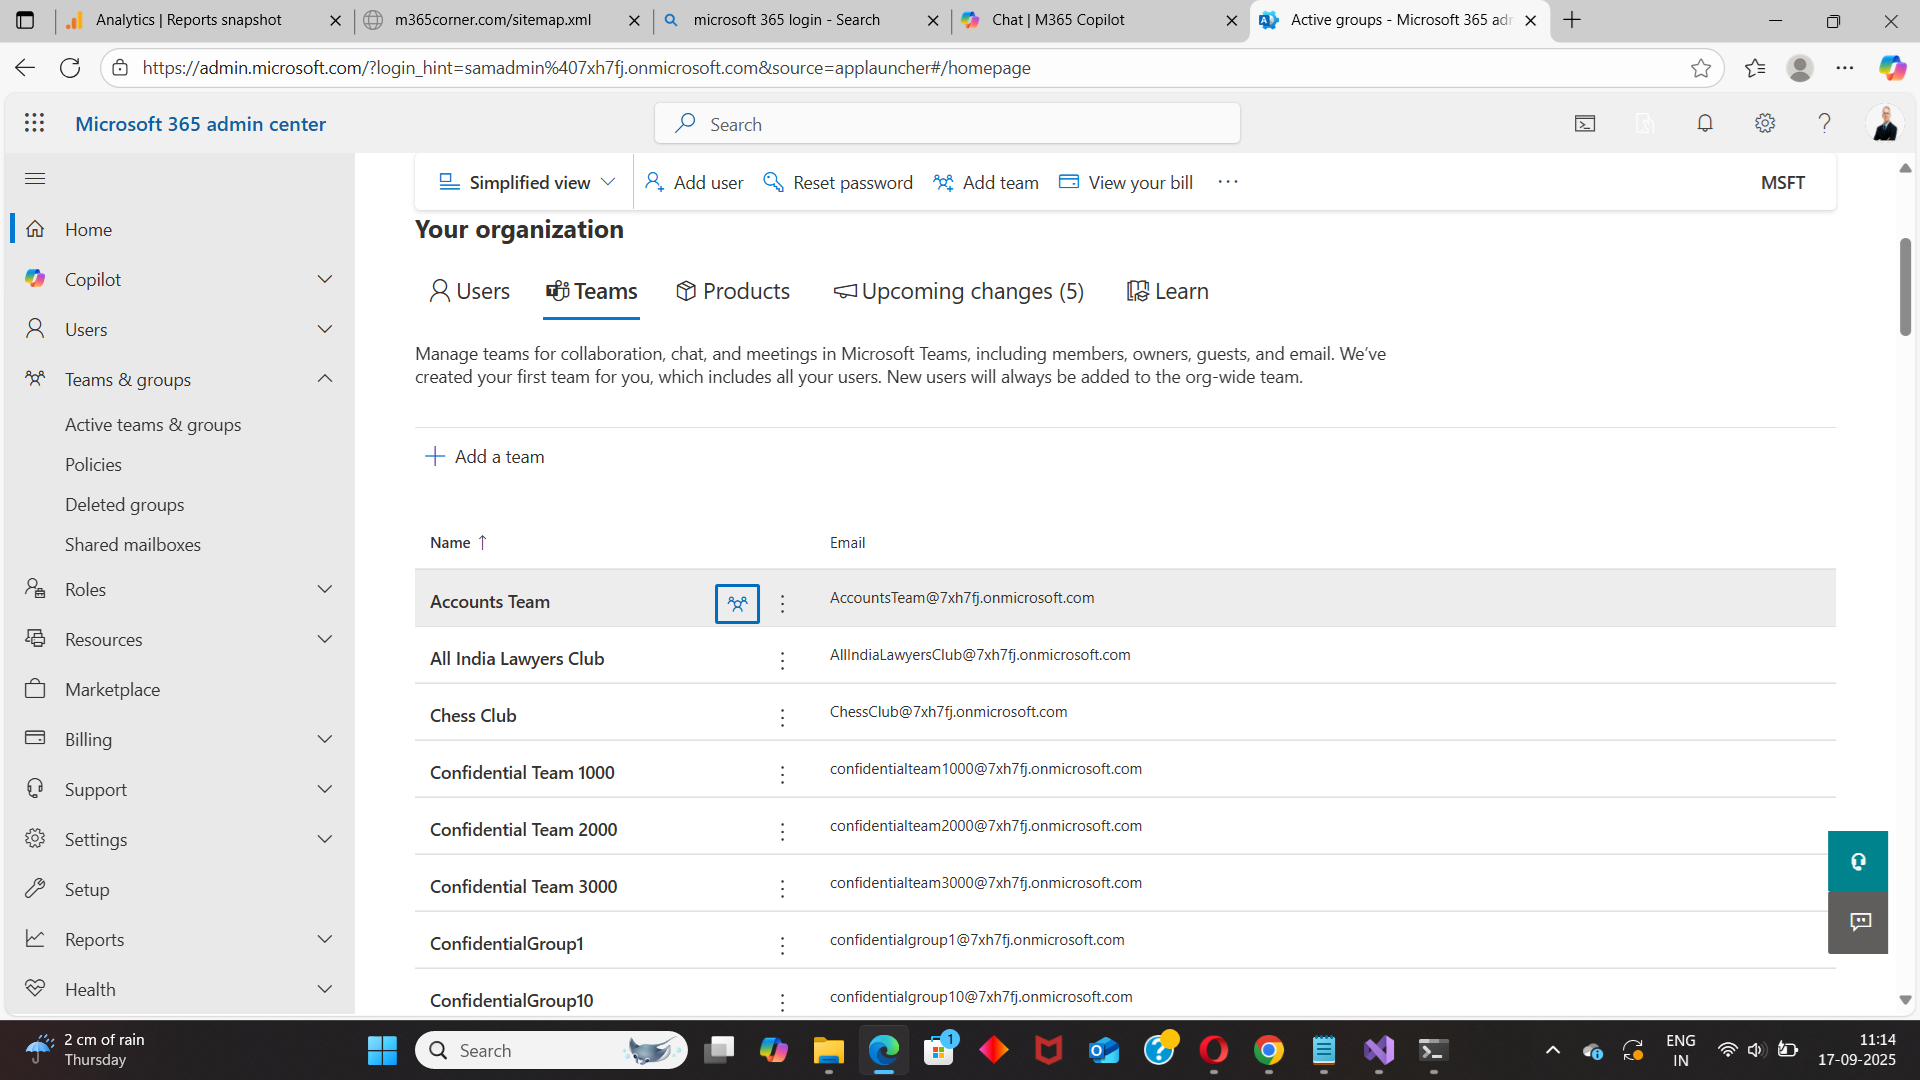
Task: Open more options for Chess Club row
Action: click(x=782, y=717)
